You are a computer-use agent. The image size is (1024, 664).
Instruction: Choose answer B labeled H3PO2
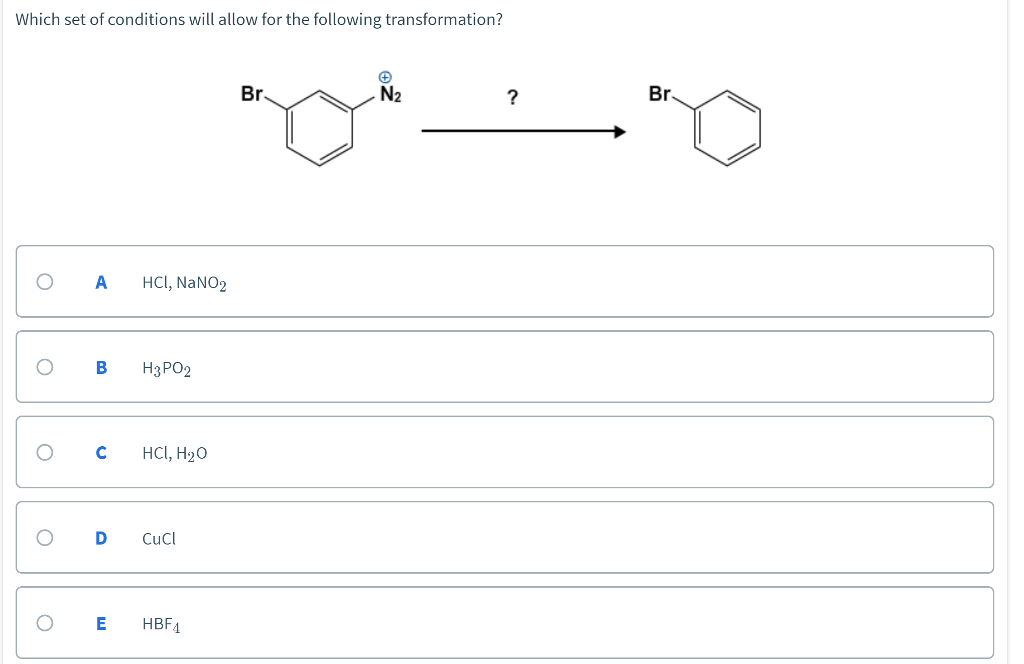tap(166, 367)
